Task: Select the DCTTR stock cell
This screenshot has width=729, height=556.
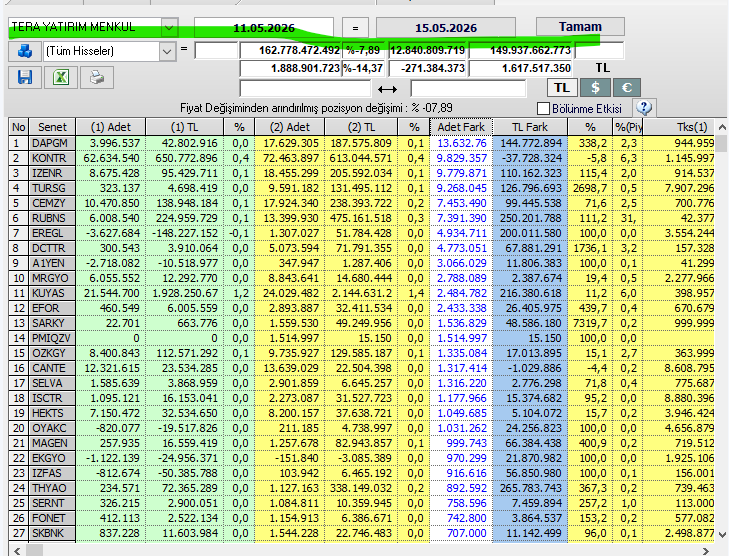Action: point(52,248)
